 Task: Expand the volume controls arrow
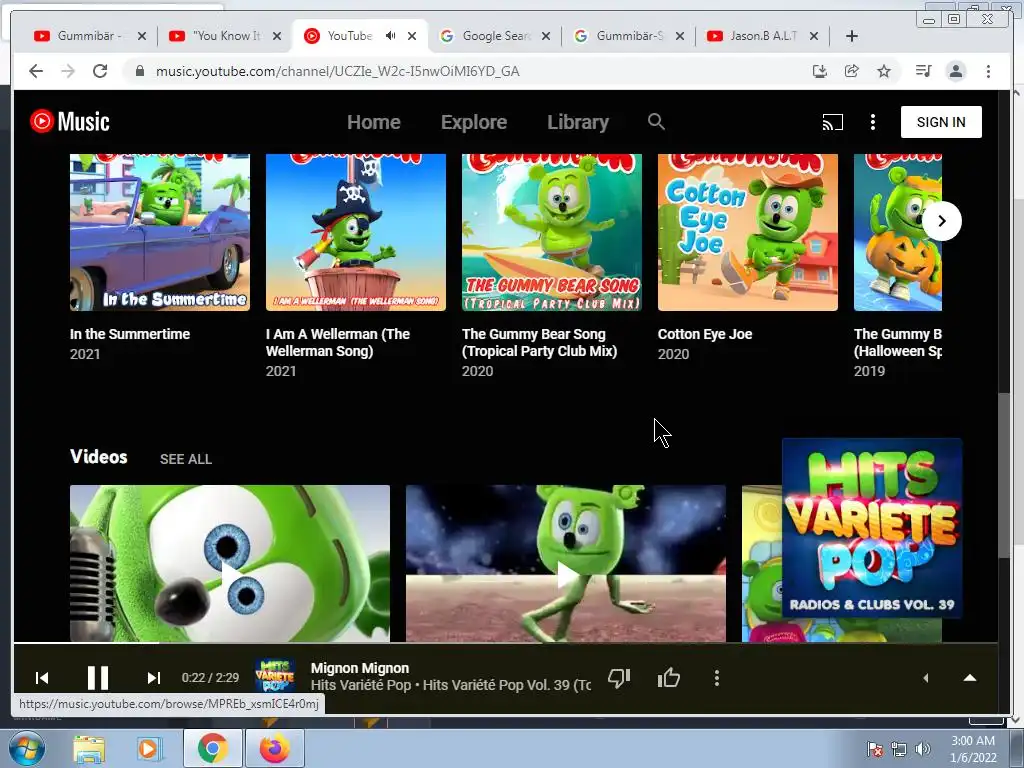coord(925,678)
